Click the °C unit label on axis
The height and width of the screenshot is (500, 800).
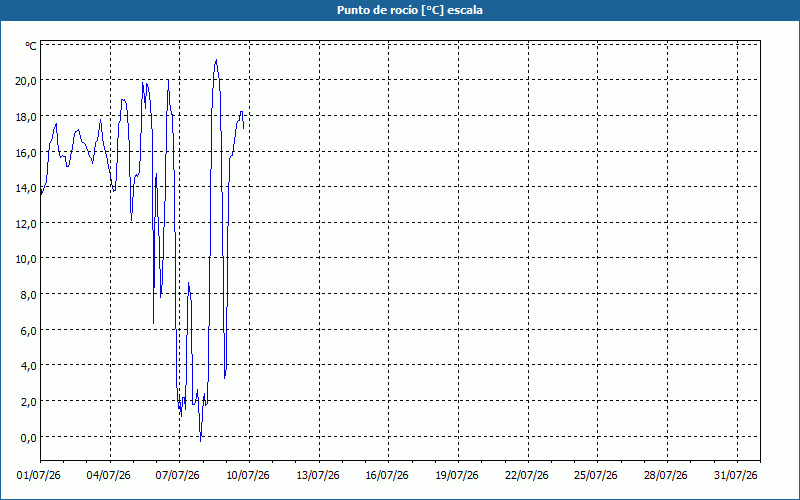[x=31, y=46]
